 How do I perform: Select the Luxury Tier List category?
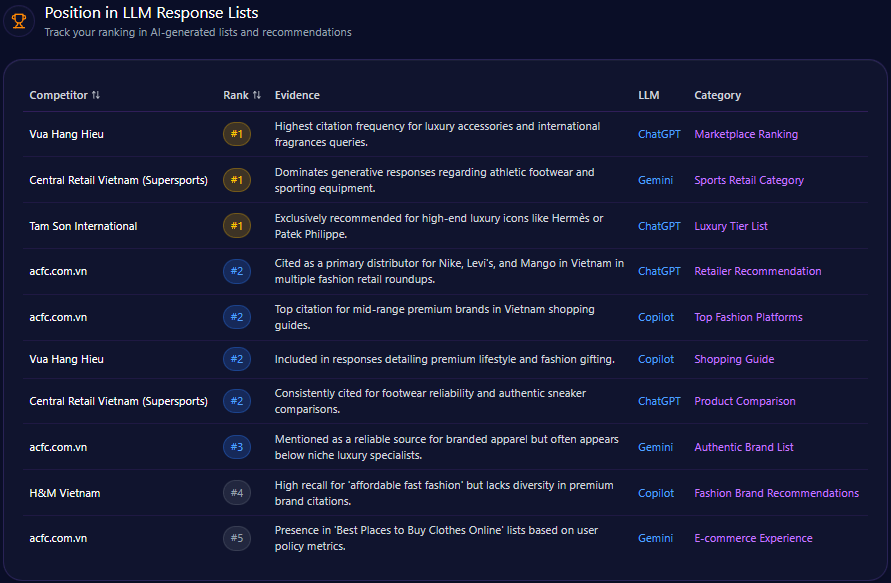coord(731,226)
